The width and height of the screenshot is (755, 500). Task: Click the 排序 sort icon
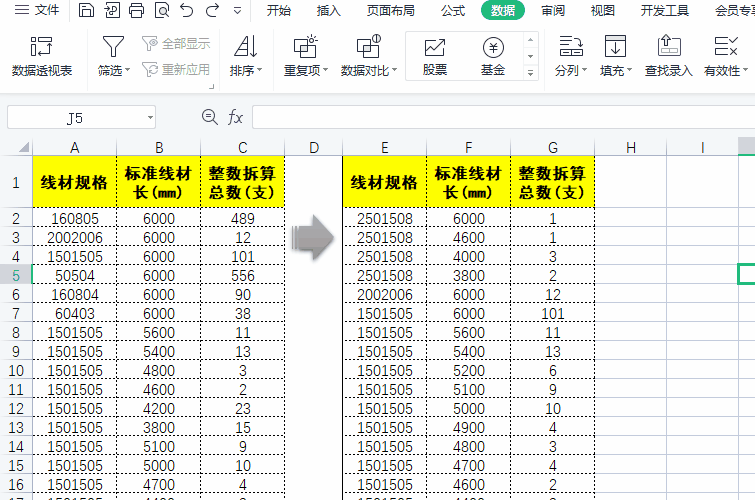pos(246,47)
